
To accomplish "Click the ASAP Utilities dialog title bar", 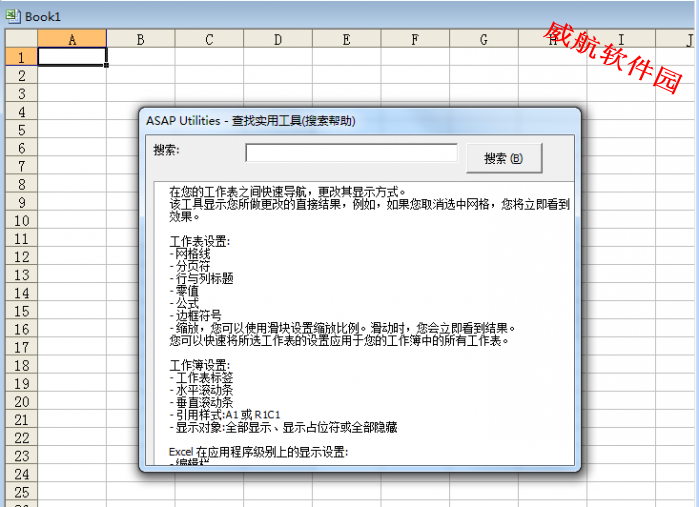I will click(359, 120).
